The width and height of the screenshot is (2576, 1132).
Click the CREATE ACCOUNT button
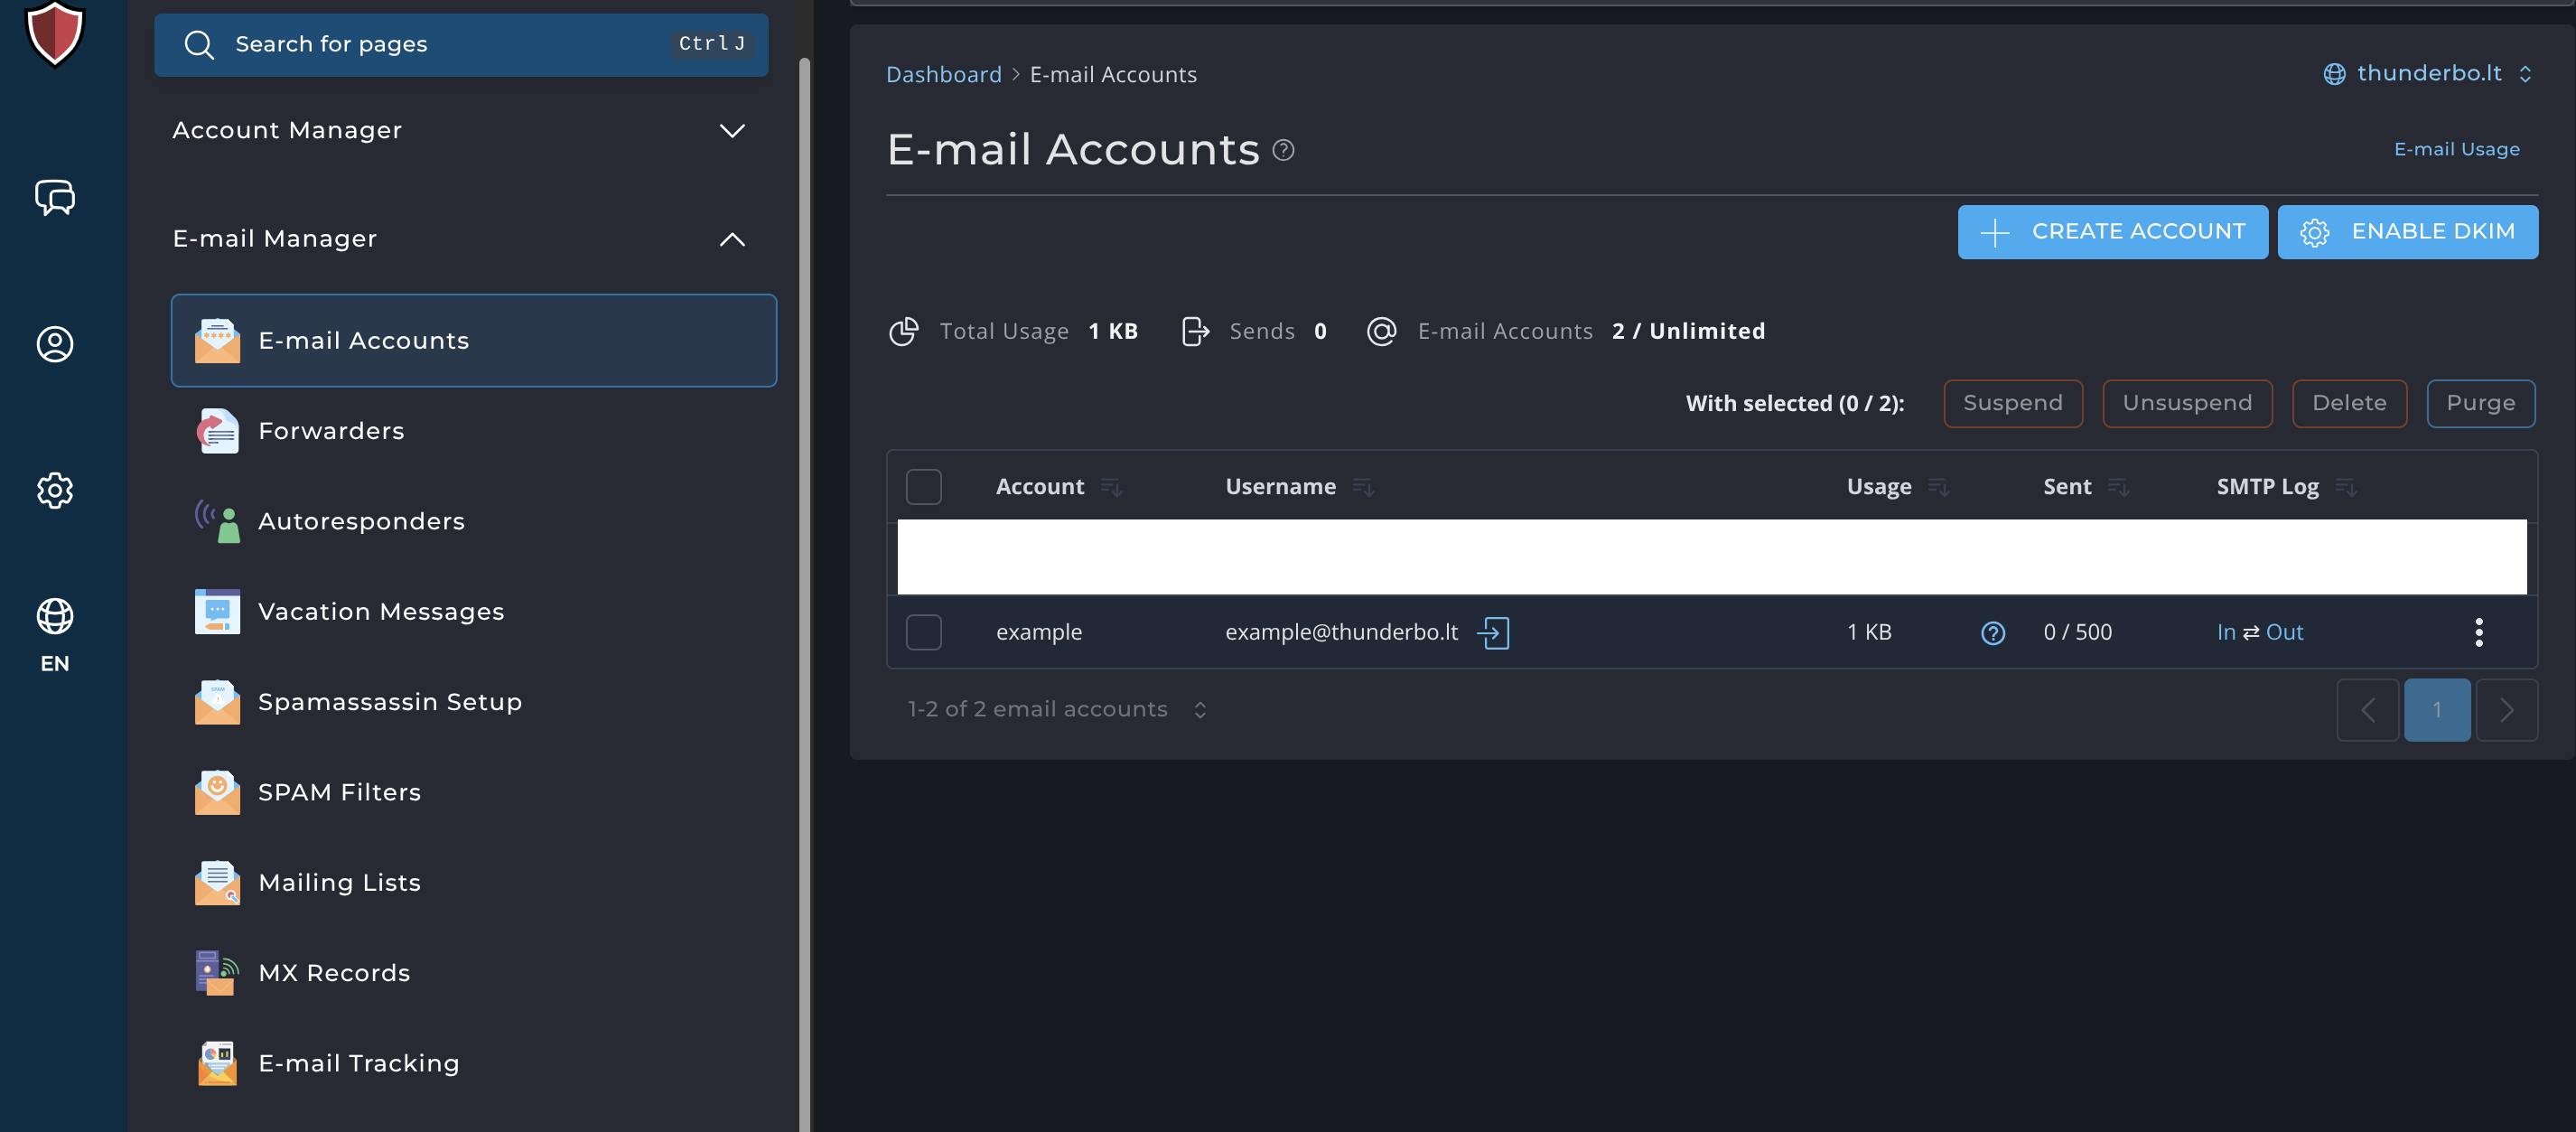tap(2112, 232)
